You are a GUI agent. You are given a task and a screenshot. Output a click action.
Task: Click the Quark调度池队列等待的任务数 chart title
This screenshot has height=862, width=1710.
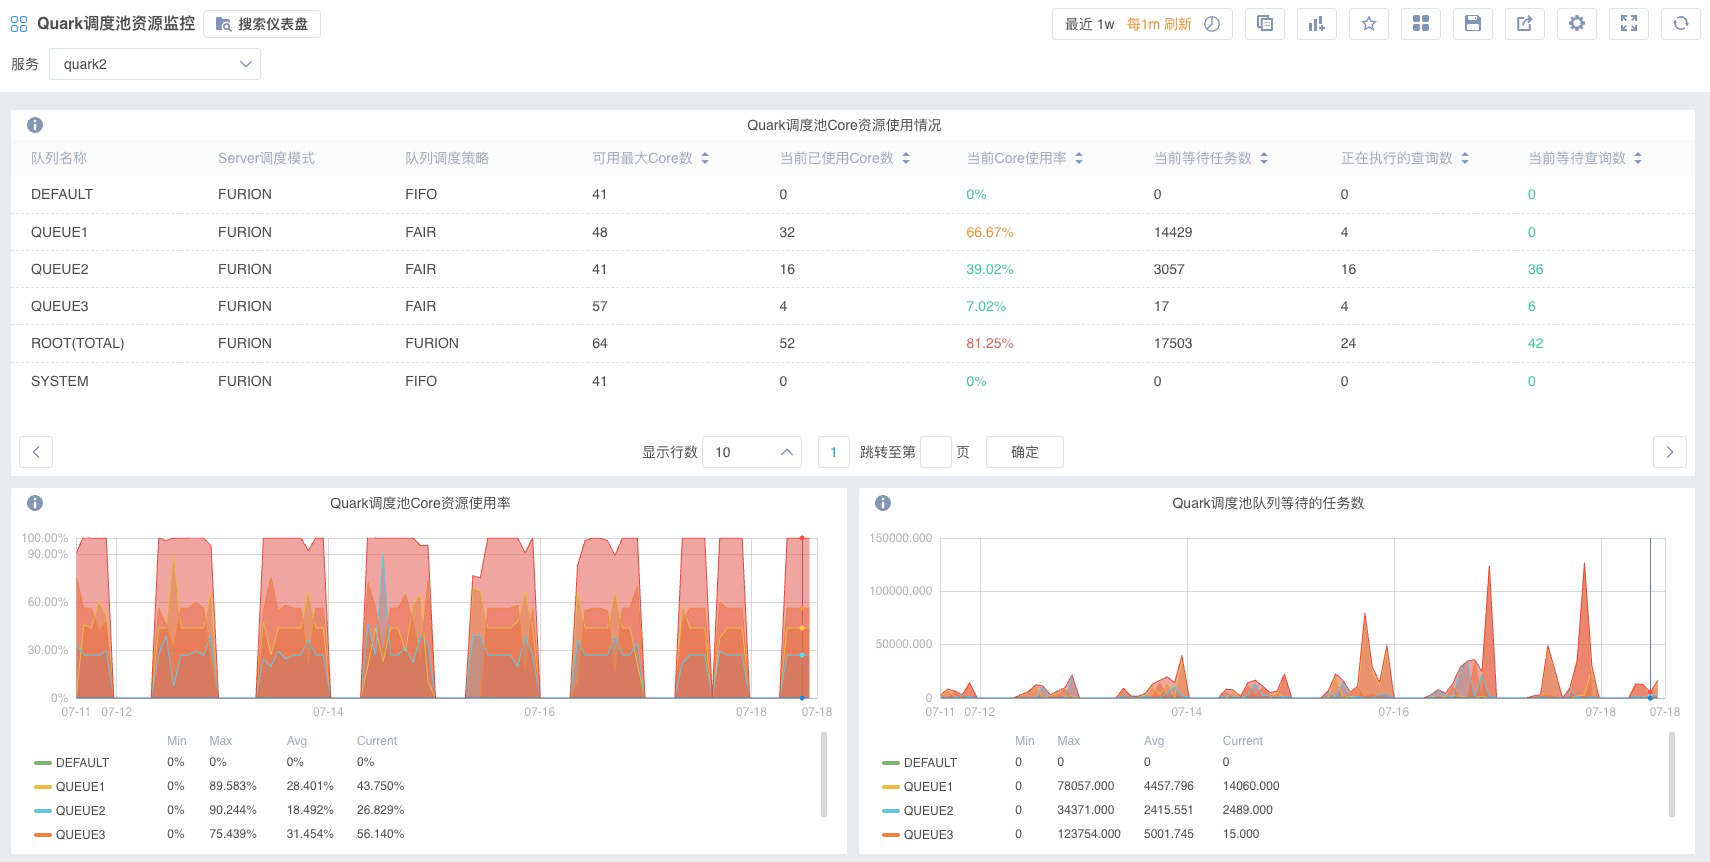click(1268, 503)
